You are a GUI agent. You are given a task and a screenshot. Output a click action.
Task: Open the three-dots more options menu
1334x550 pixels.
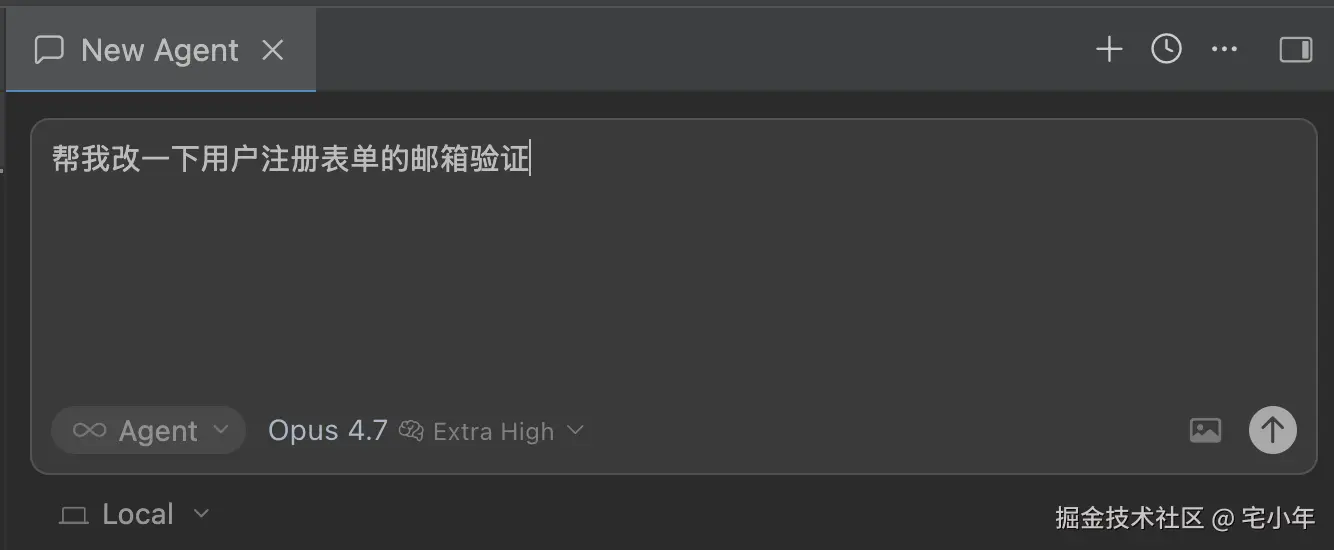pos(1224,49)
